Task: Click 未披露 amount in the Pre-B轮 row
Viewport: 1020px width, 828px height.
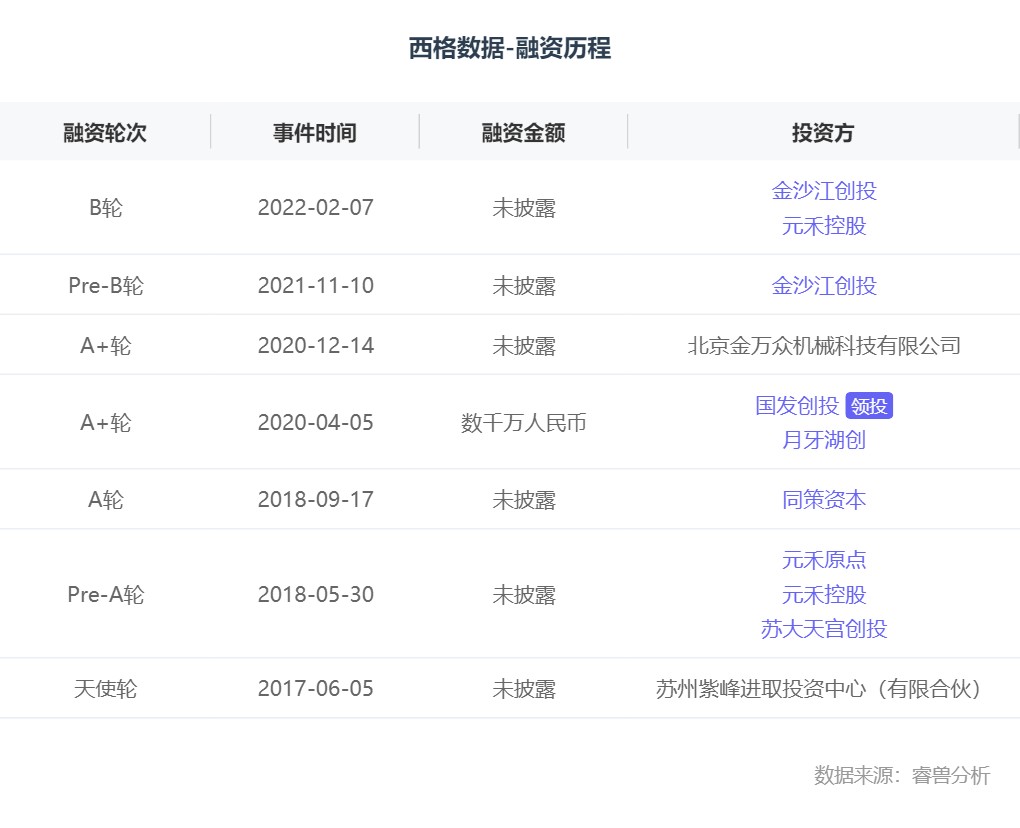Action: pos(524,286)
